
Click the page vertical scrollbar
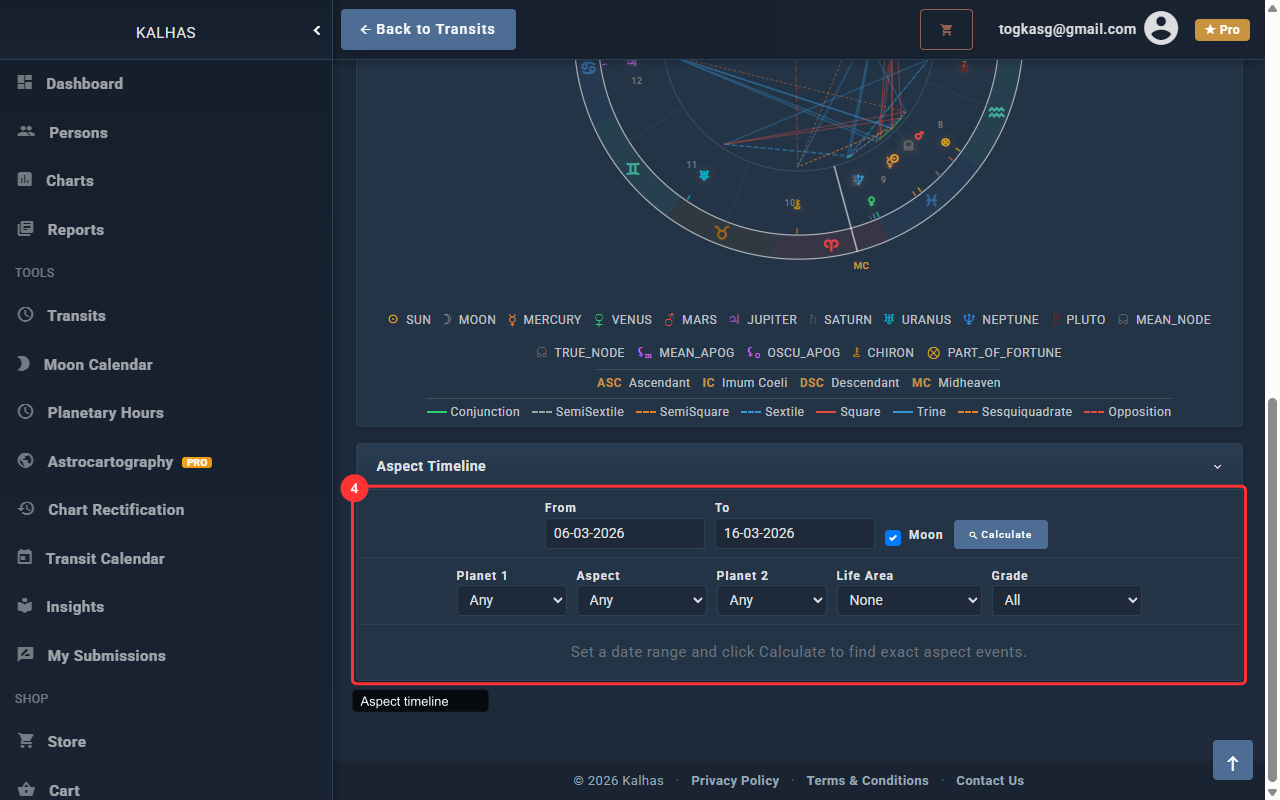(1272, 590)
